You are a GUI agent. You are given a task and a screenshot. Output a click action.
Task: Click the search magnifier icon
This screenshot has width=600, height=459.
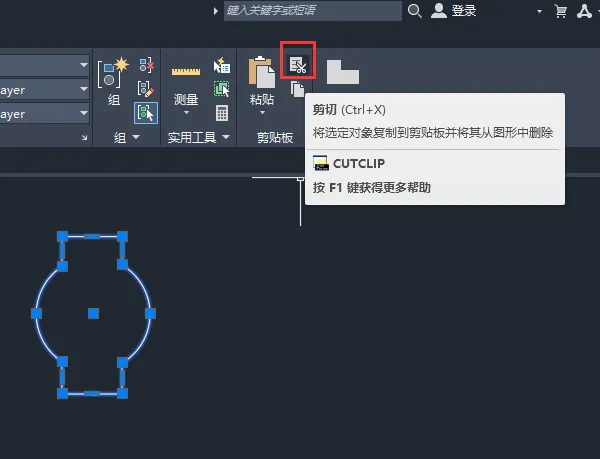[x=414, y=11]
